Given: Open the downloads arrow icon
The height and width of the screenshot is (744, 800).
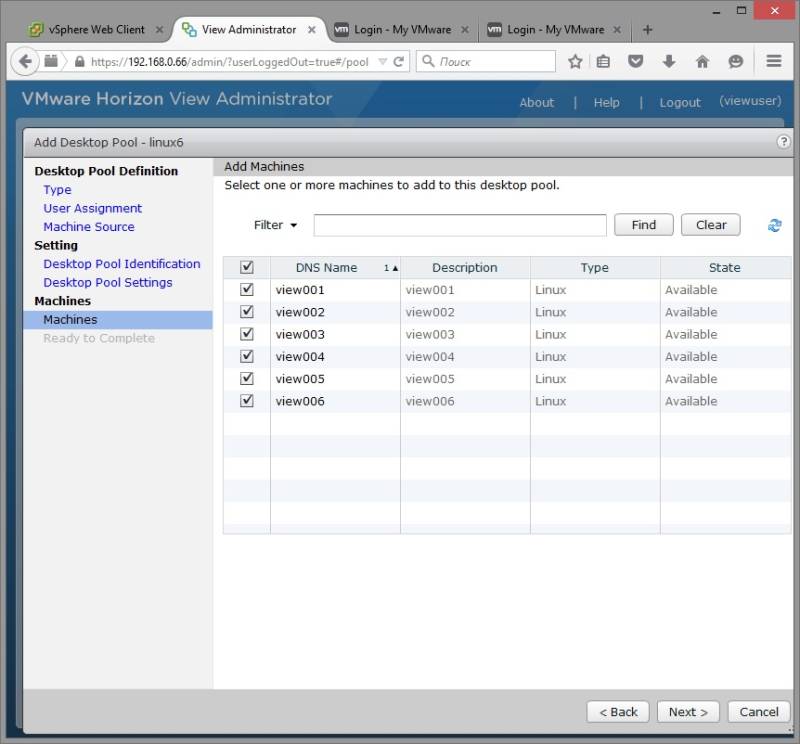Looking at the screenshot, I should pyautogui.click(x=669, y=62).
